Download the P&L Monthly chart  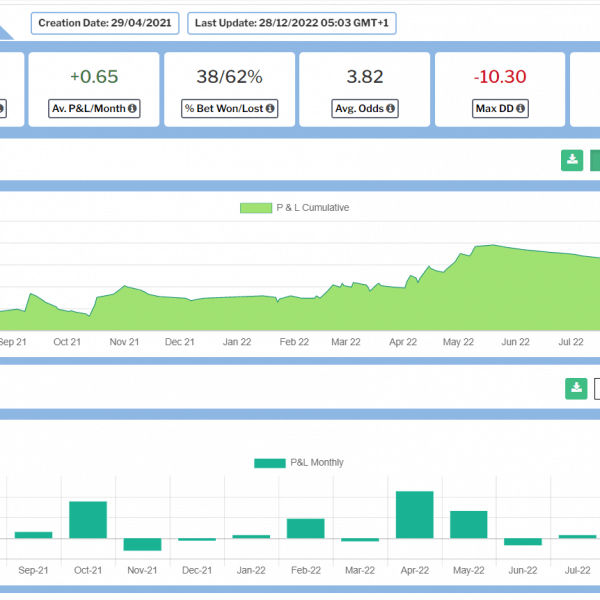pyautogui.click(x=576, y=389)
